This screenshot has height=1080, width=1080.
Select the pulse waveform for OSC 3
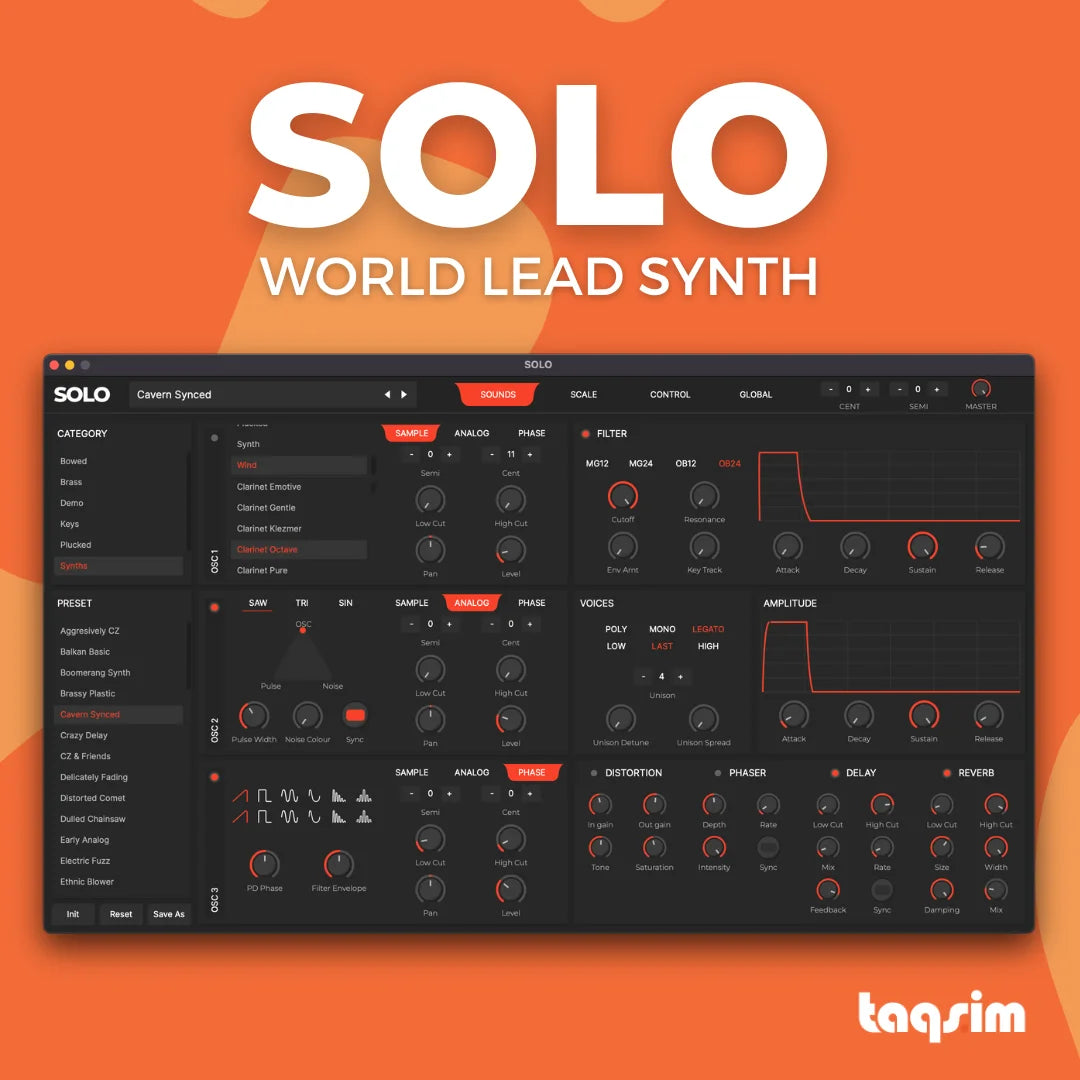pos(263,795)
